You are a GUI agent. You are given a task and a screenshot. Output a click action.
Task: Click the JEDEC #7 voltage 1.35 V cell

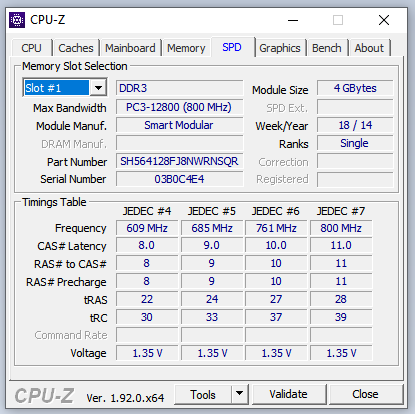click(x=341, y=353)
